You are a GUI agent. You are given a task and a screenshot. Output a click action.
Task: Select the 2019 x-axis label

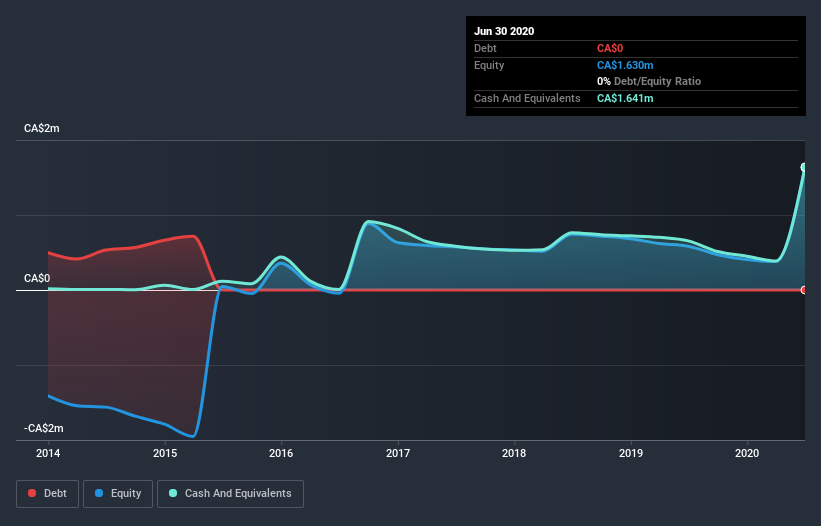631,453
